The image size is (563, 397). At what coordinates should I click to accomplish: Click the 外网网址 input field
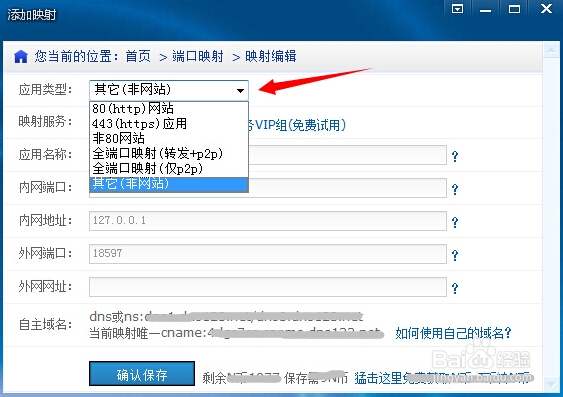point(268,287)
